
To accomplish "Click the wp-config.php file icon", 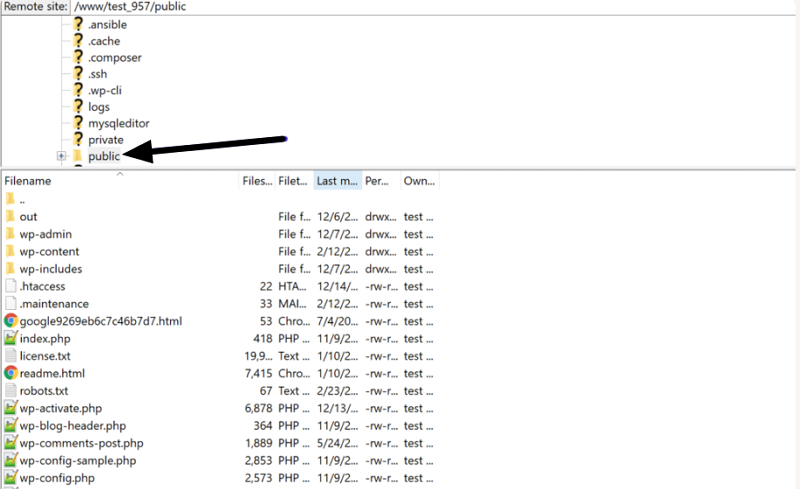I will tap(11, 478).
